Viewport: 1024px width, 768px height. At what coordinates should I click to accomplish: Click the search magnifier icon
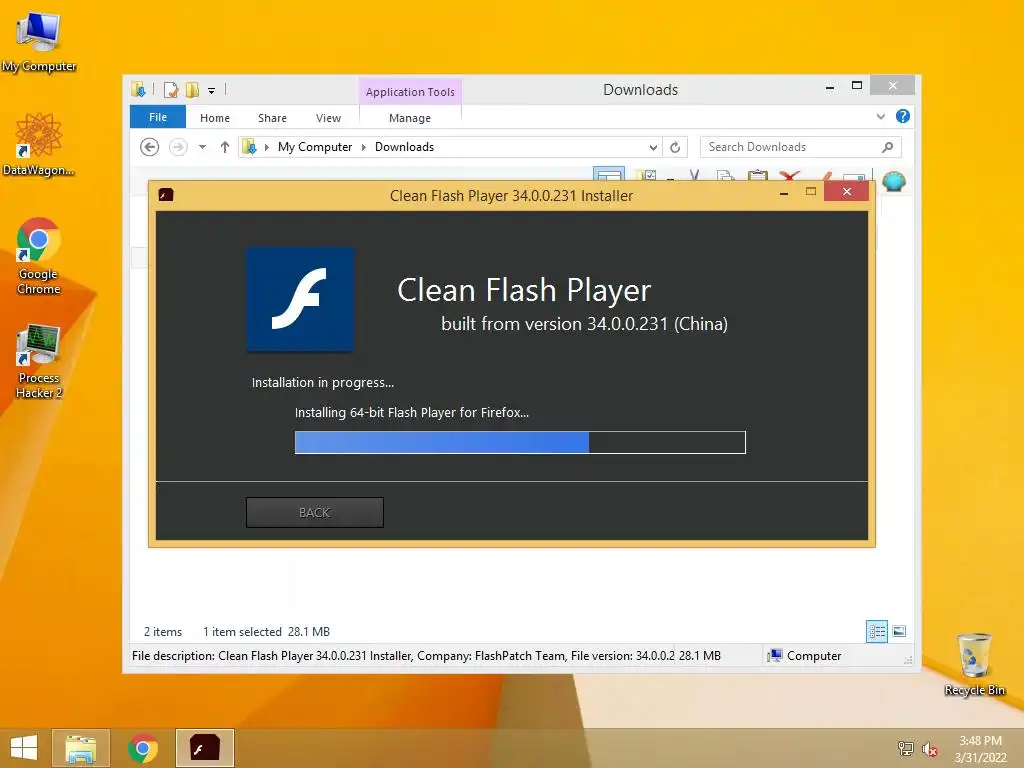point(888,147)
